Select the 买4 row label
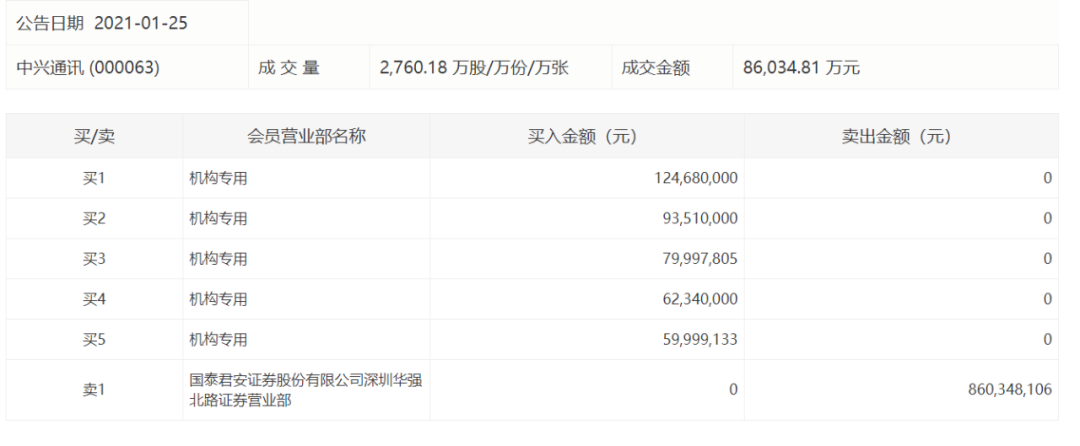The image size is (1080, 446). [94, 299]
